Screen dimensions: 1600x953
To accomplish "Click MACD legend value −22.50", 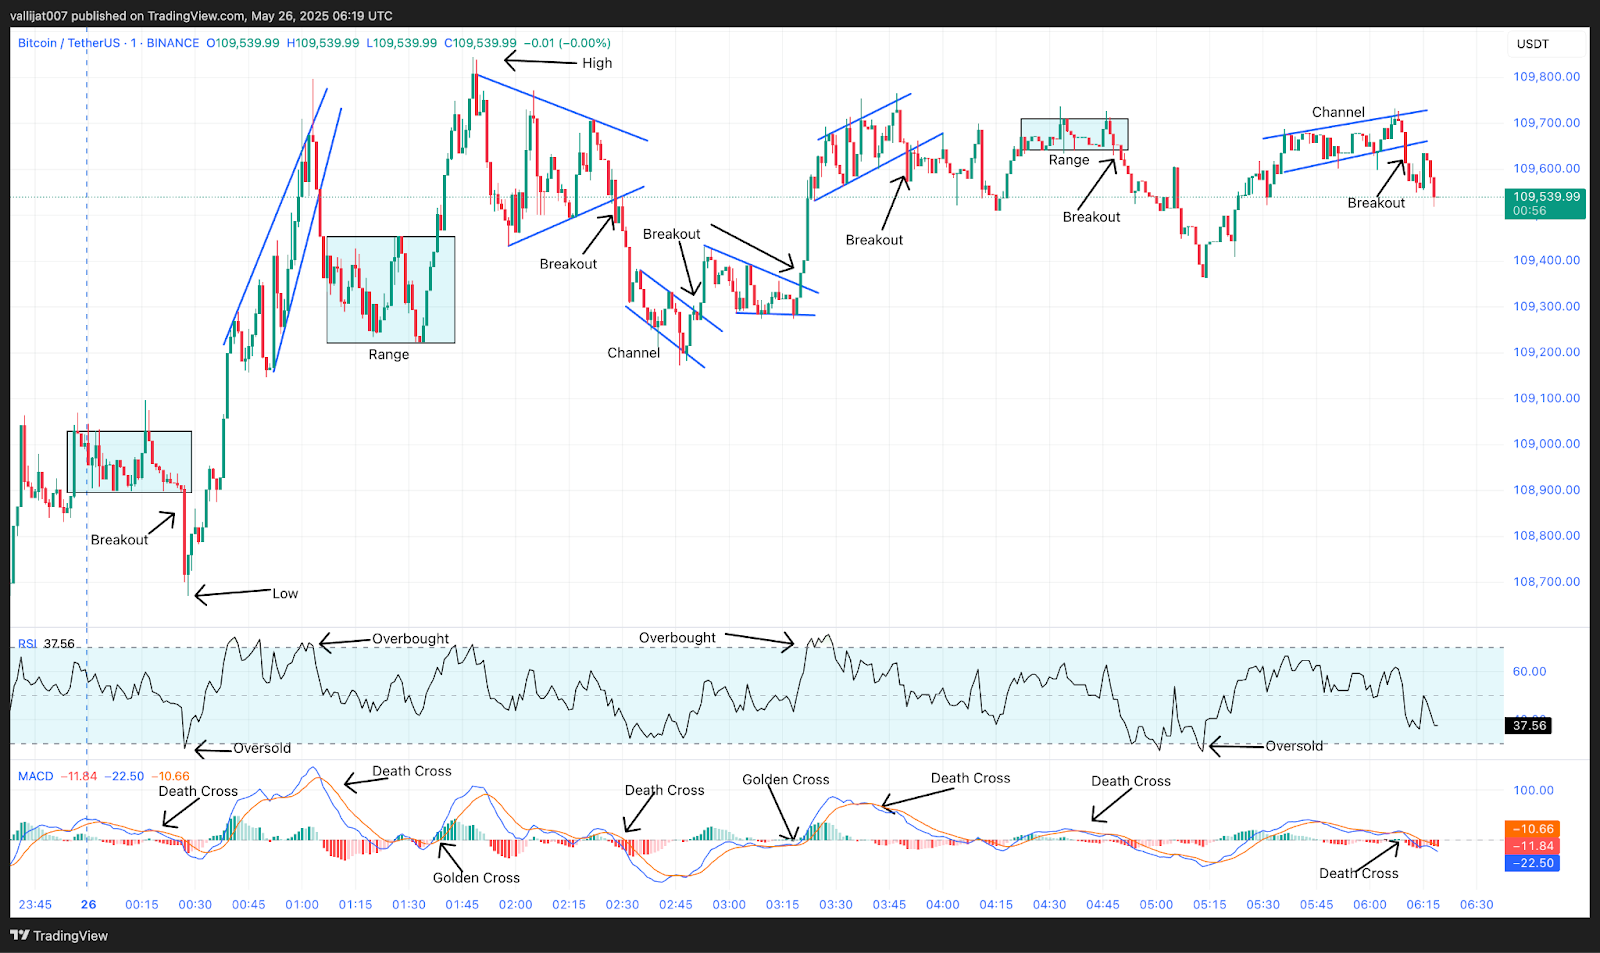I will [125, 776].
